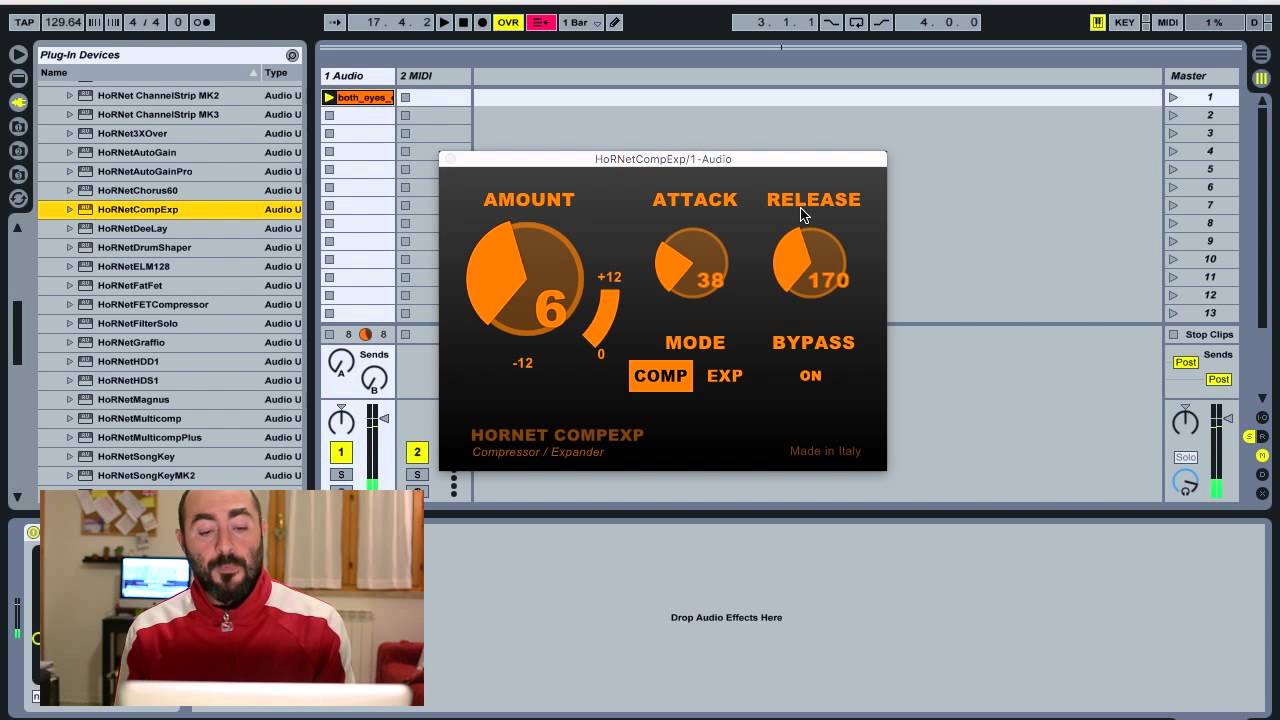Toggle the Draw Mode pencil icon
Image resolution: width=1280 pixels, height=720 pixels.
(x=615, y=22)
